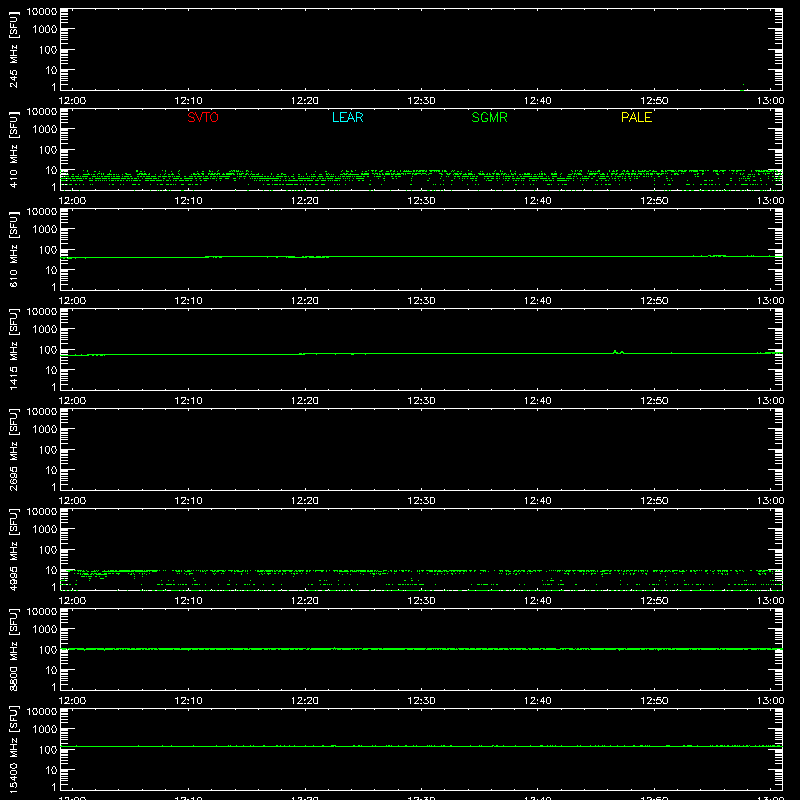Image resolution: width=800 pixels, height=800 pixels.
Task: Click the cyan LEAR station label
Action: (x=347, y=117)
